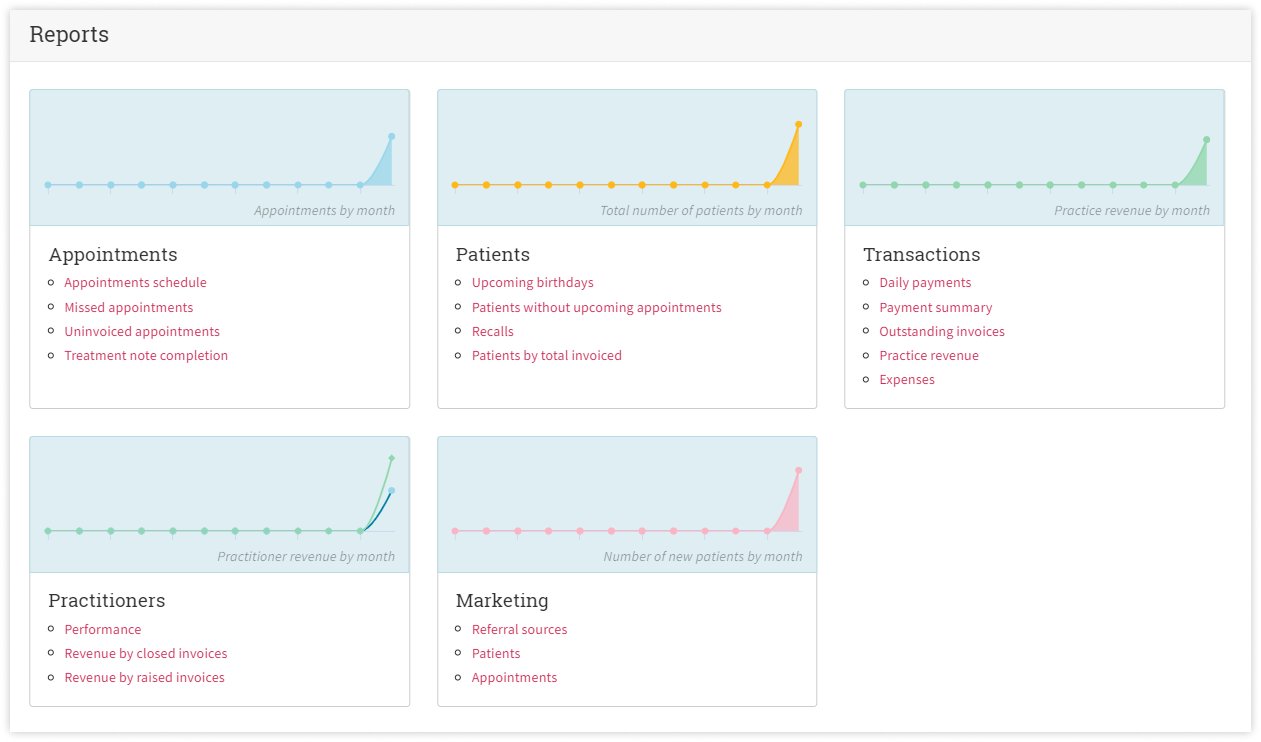Show the Outstanding invoices report
The image size is (1261, 742).
(x=941, y=332)
